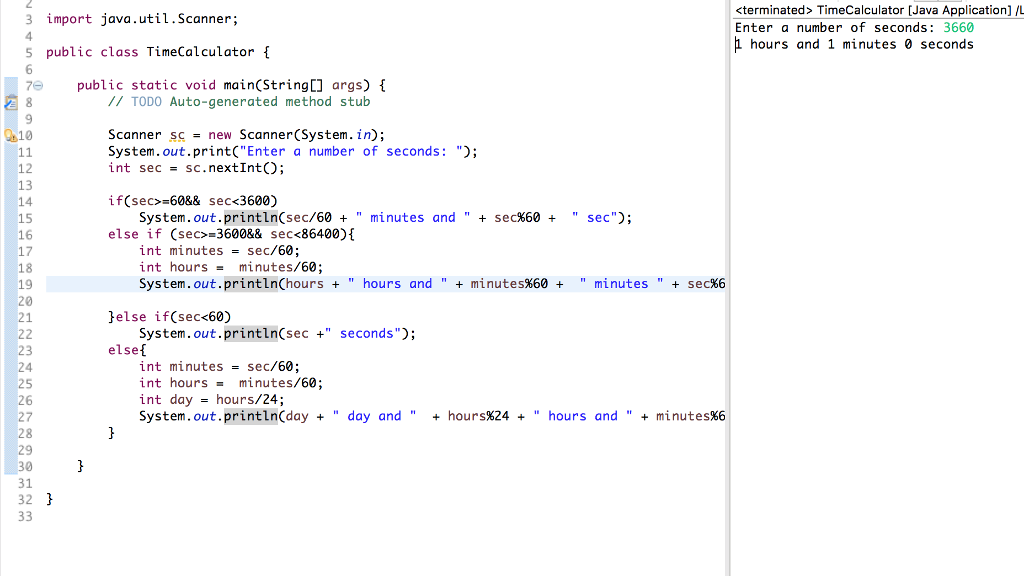Click println on line 27
1024x576 pixels.
tap(251, 416)
